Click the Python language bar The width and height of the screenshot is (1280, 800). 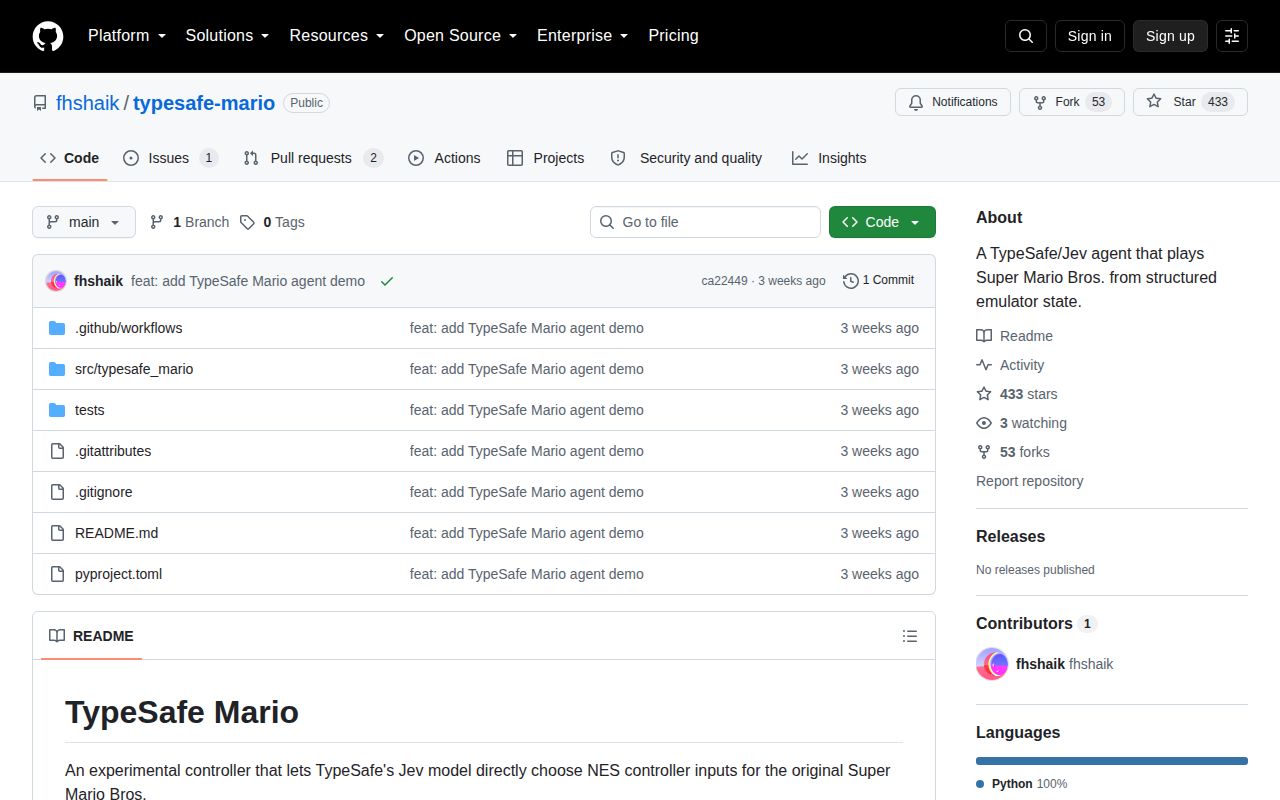(1112, 761)
